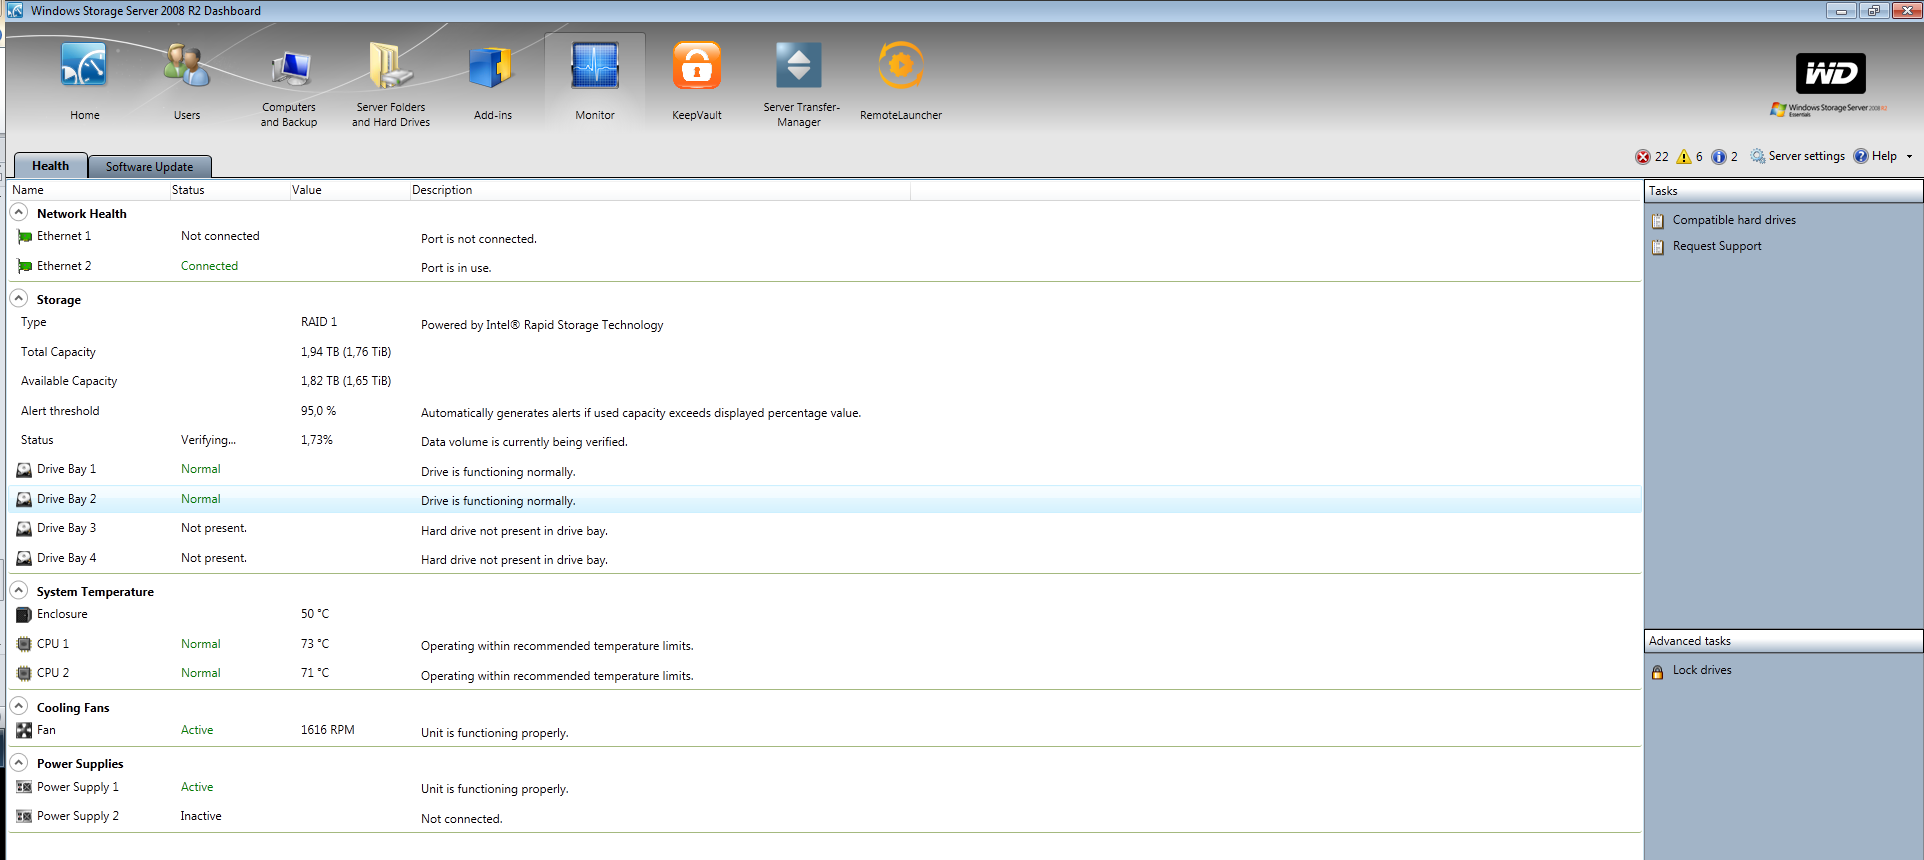Select the Total Capacity row

click(825, 352)
